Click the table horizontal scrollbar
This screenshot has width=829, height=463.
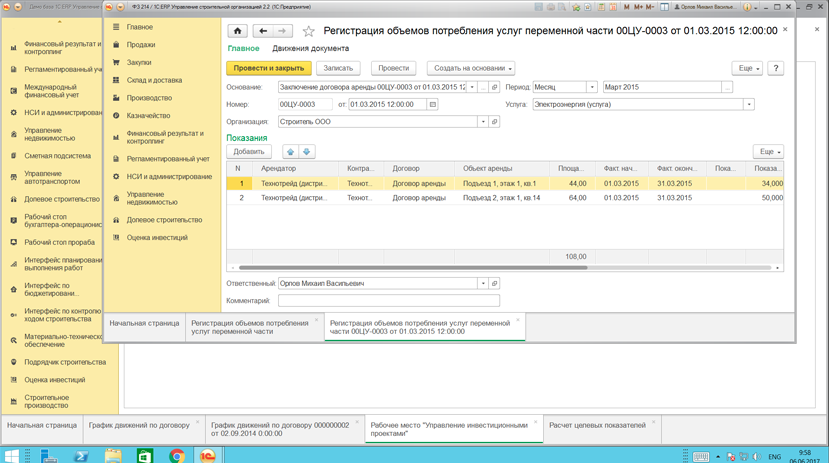[413, 268]
